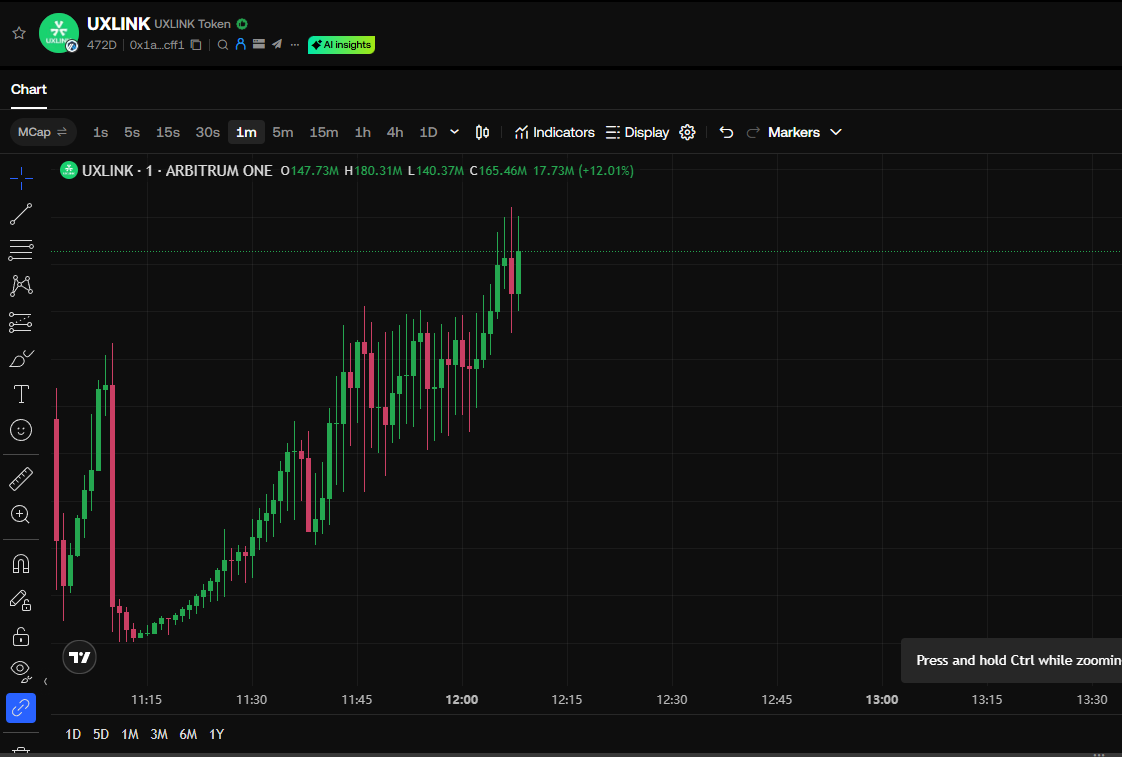Image resolution: width=1122 pixels, height=757 pixels.
Task: Open chart settings gear
Action: [687, 132]
